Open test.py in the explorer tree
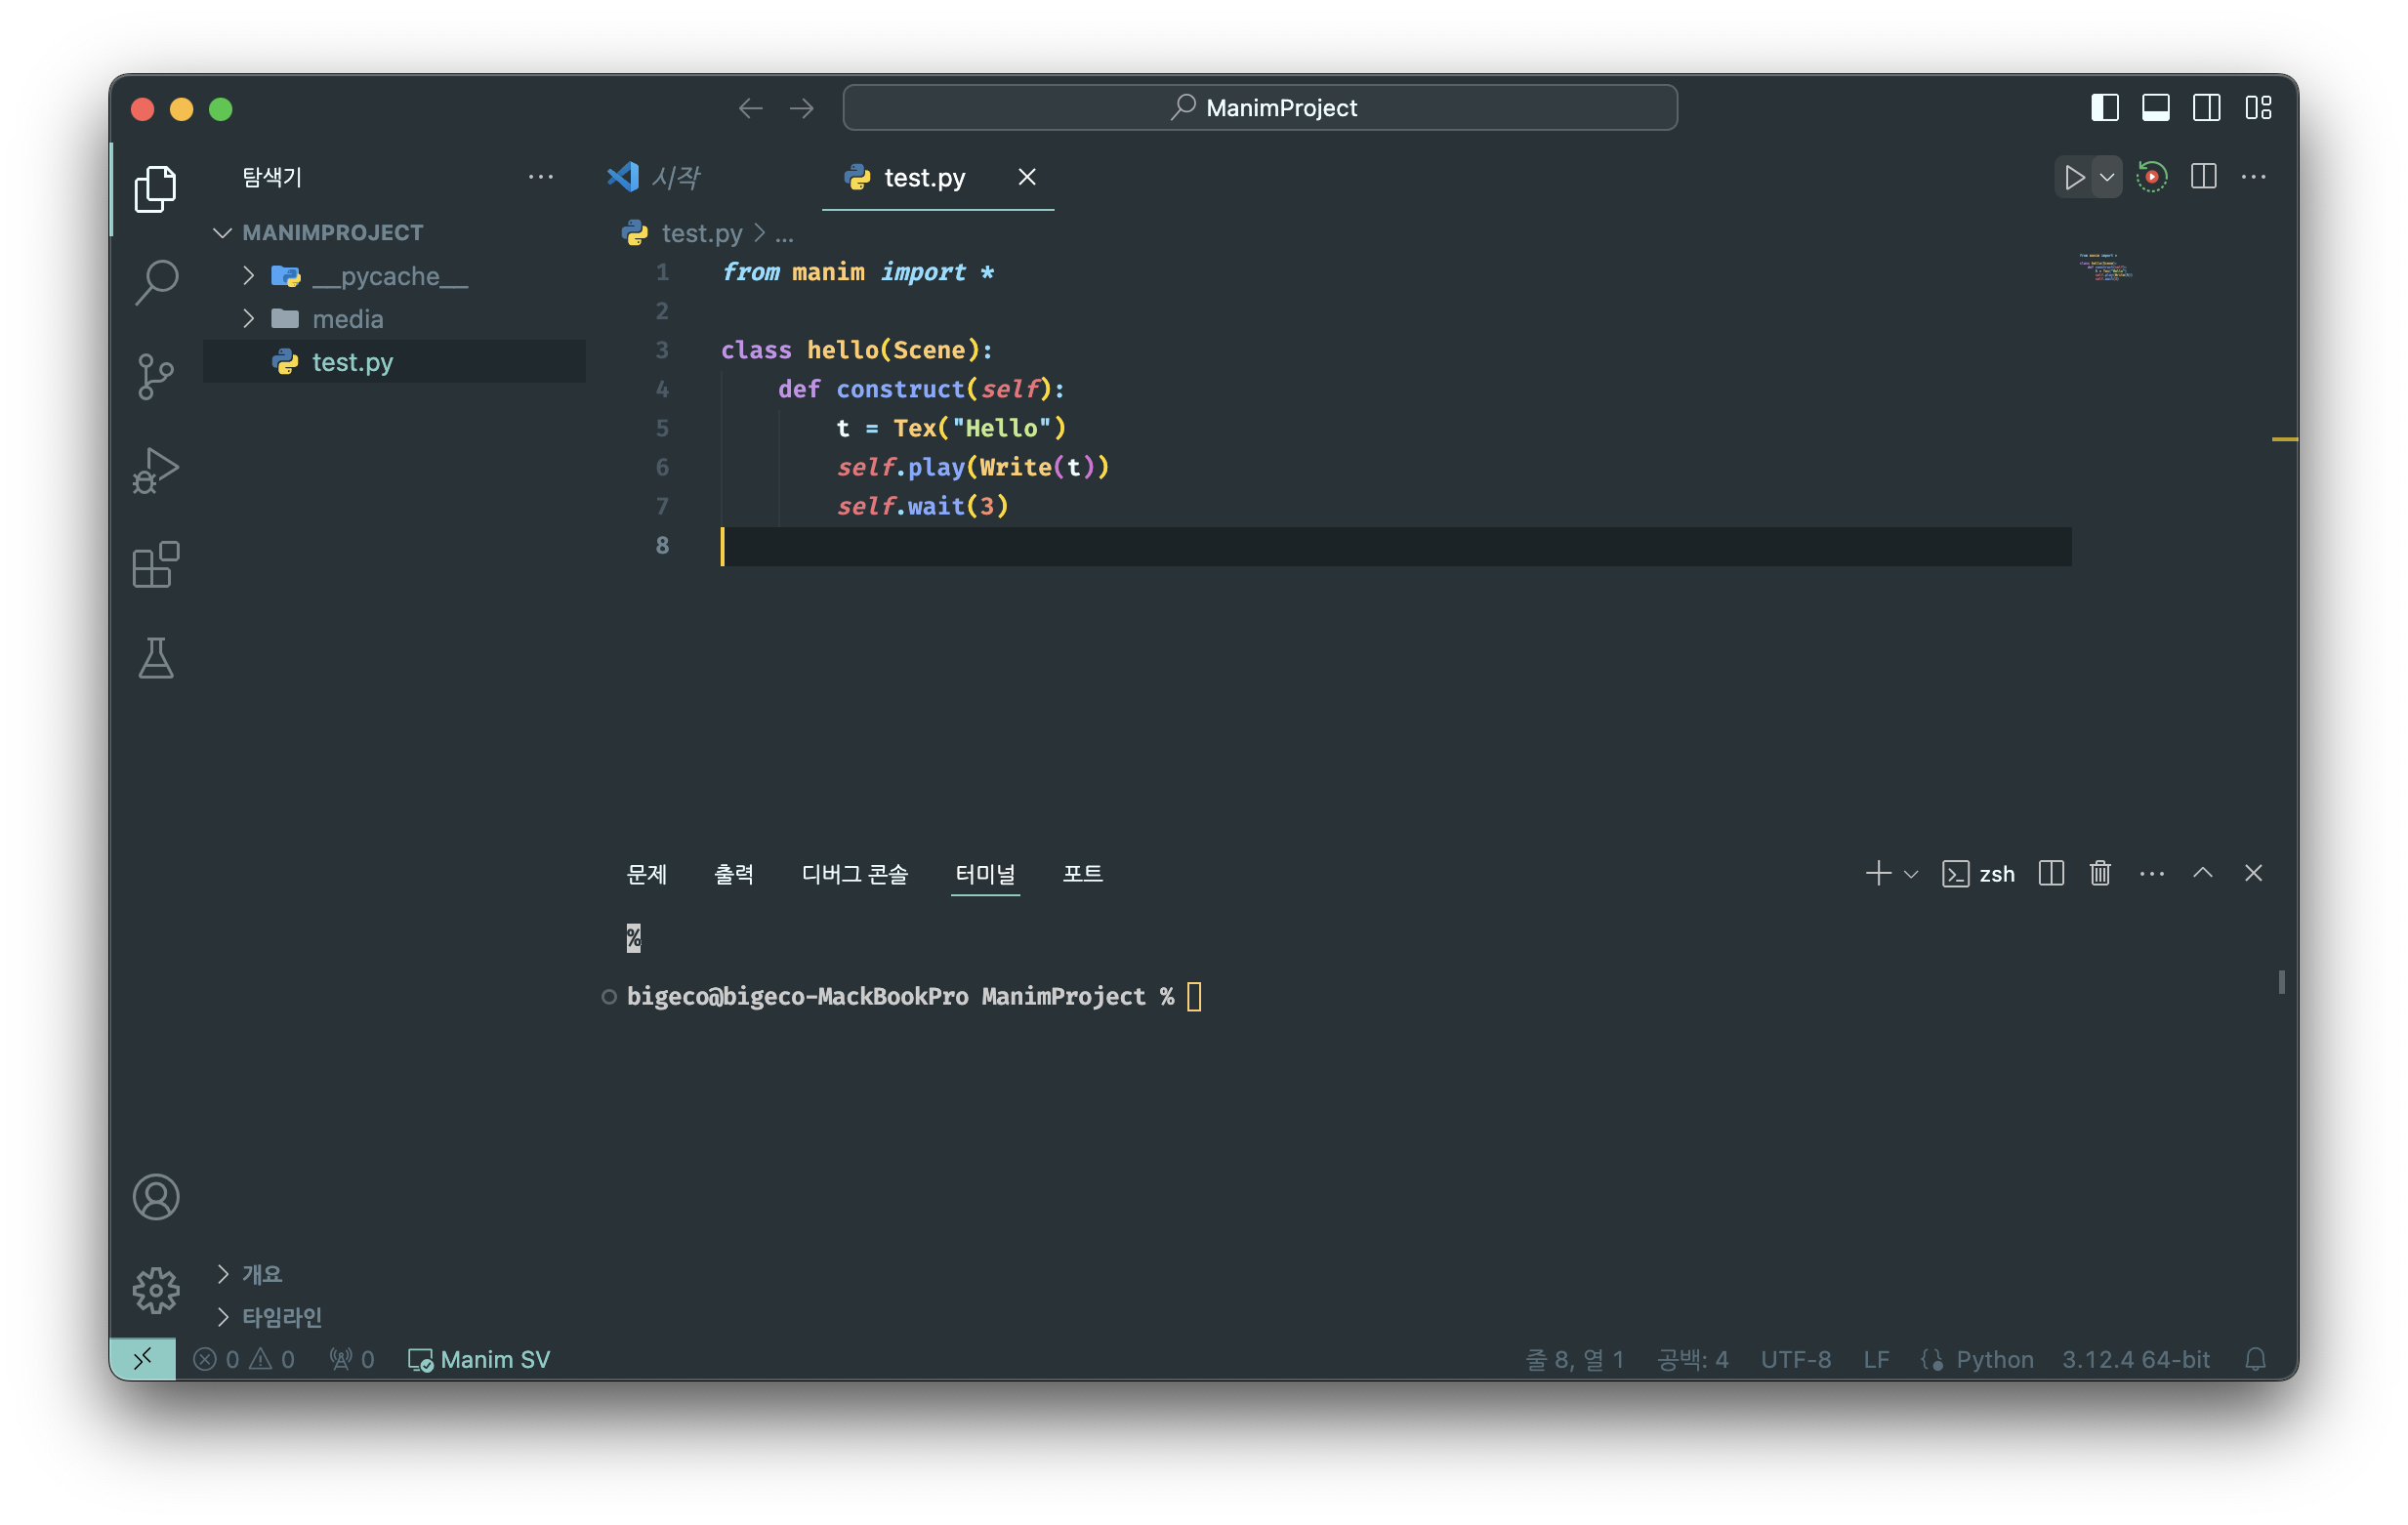Screen dimensions: 2408x1525 (x=394, y=361)
